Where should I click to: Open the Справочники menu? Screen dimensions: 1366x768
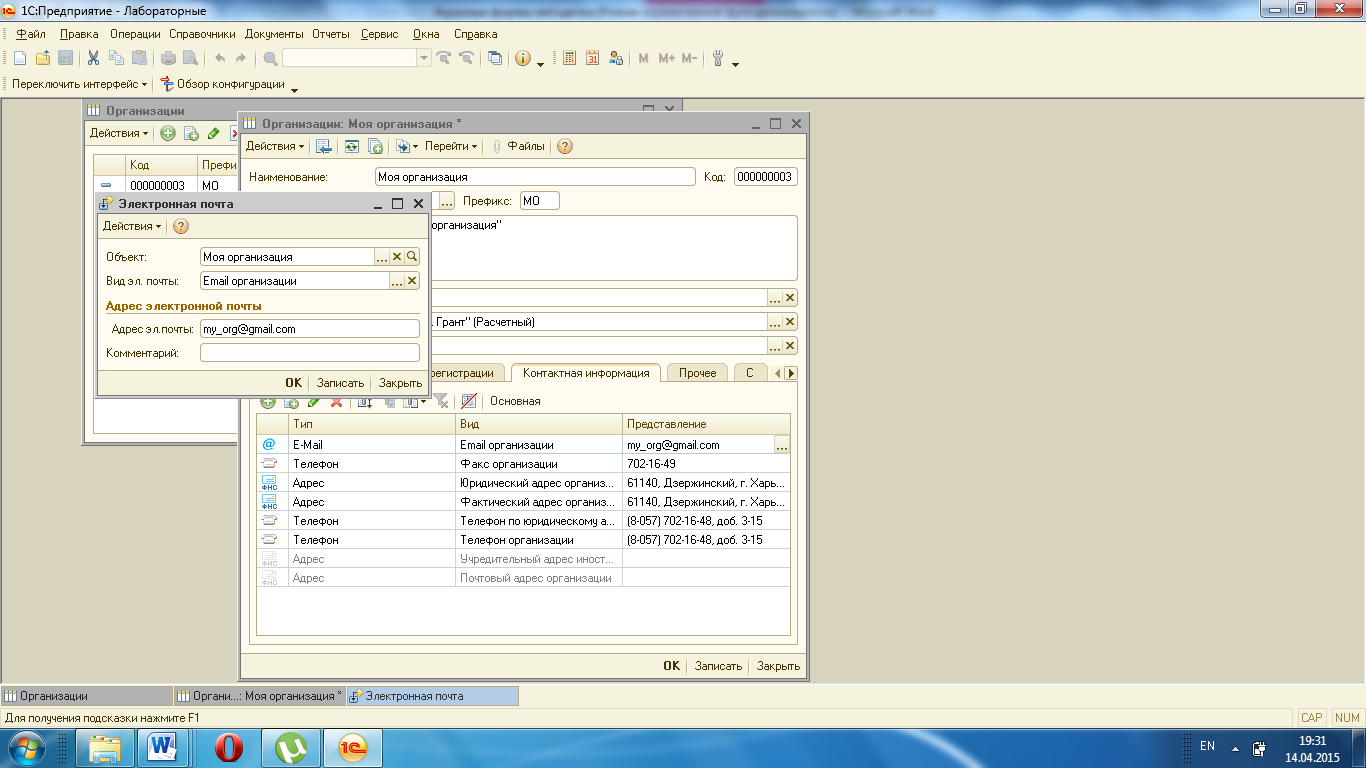pos(202,34)
